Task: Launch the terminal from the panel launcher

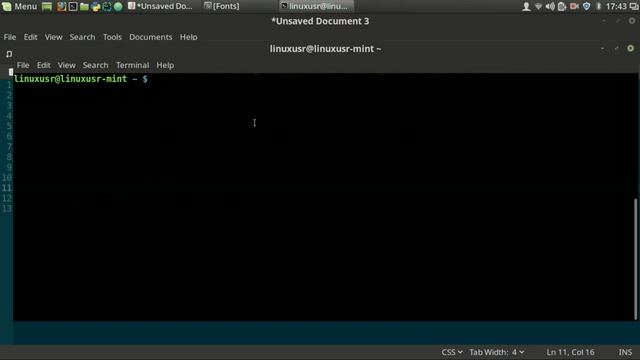Action: point(73,6)
